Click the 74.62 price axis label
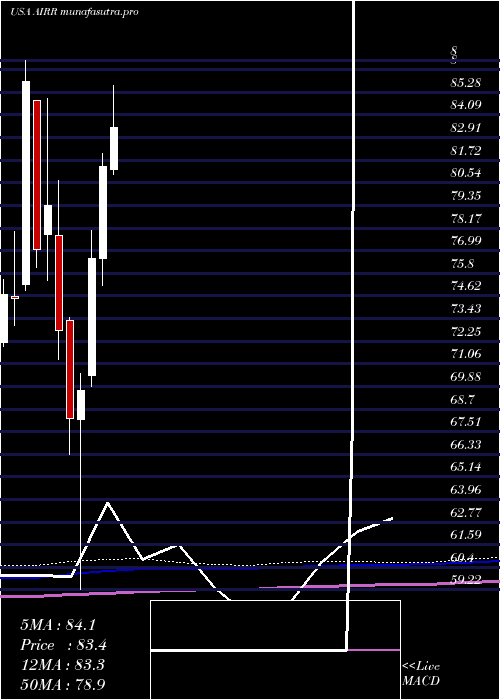Viewport: 500px width, 700px height. [466, 286]
